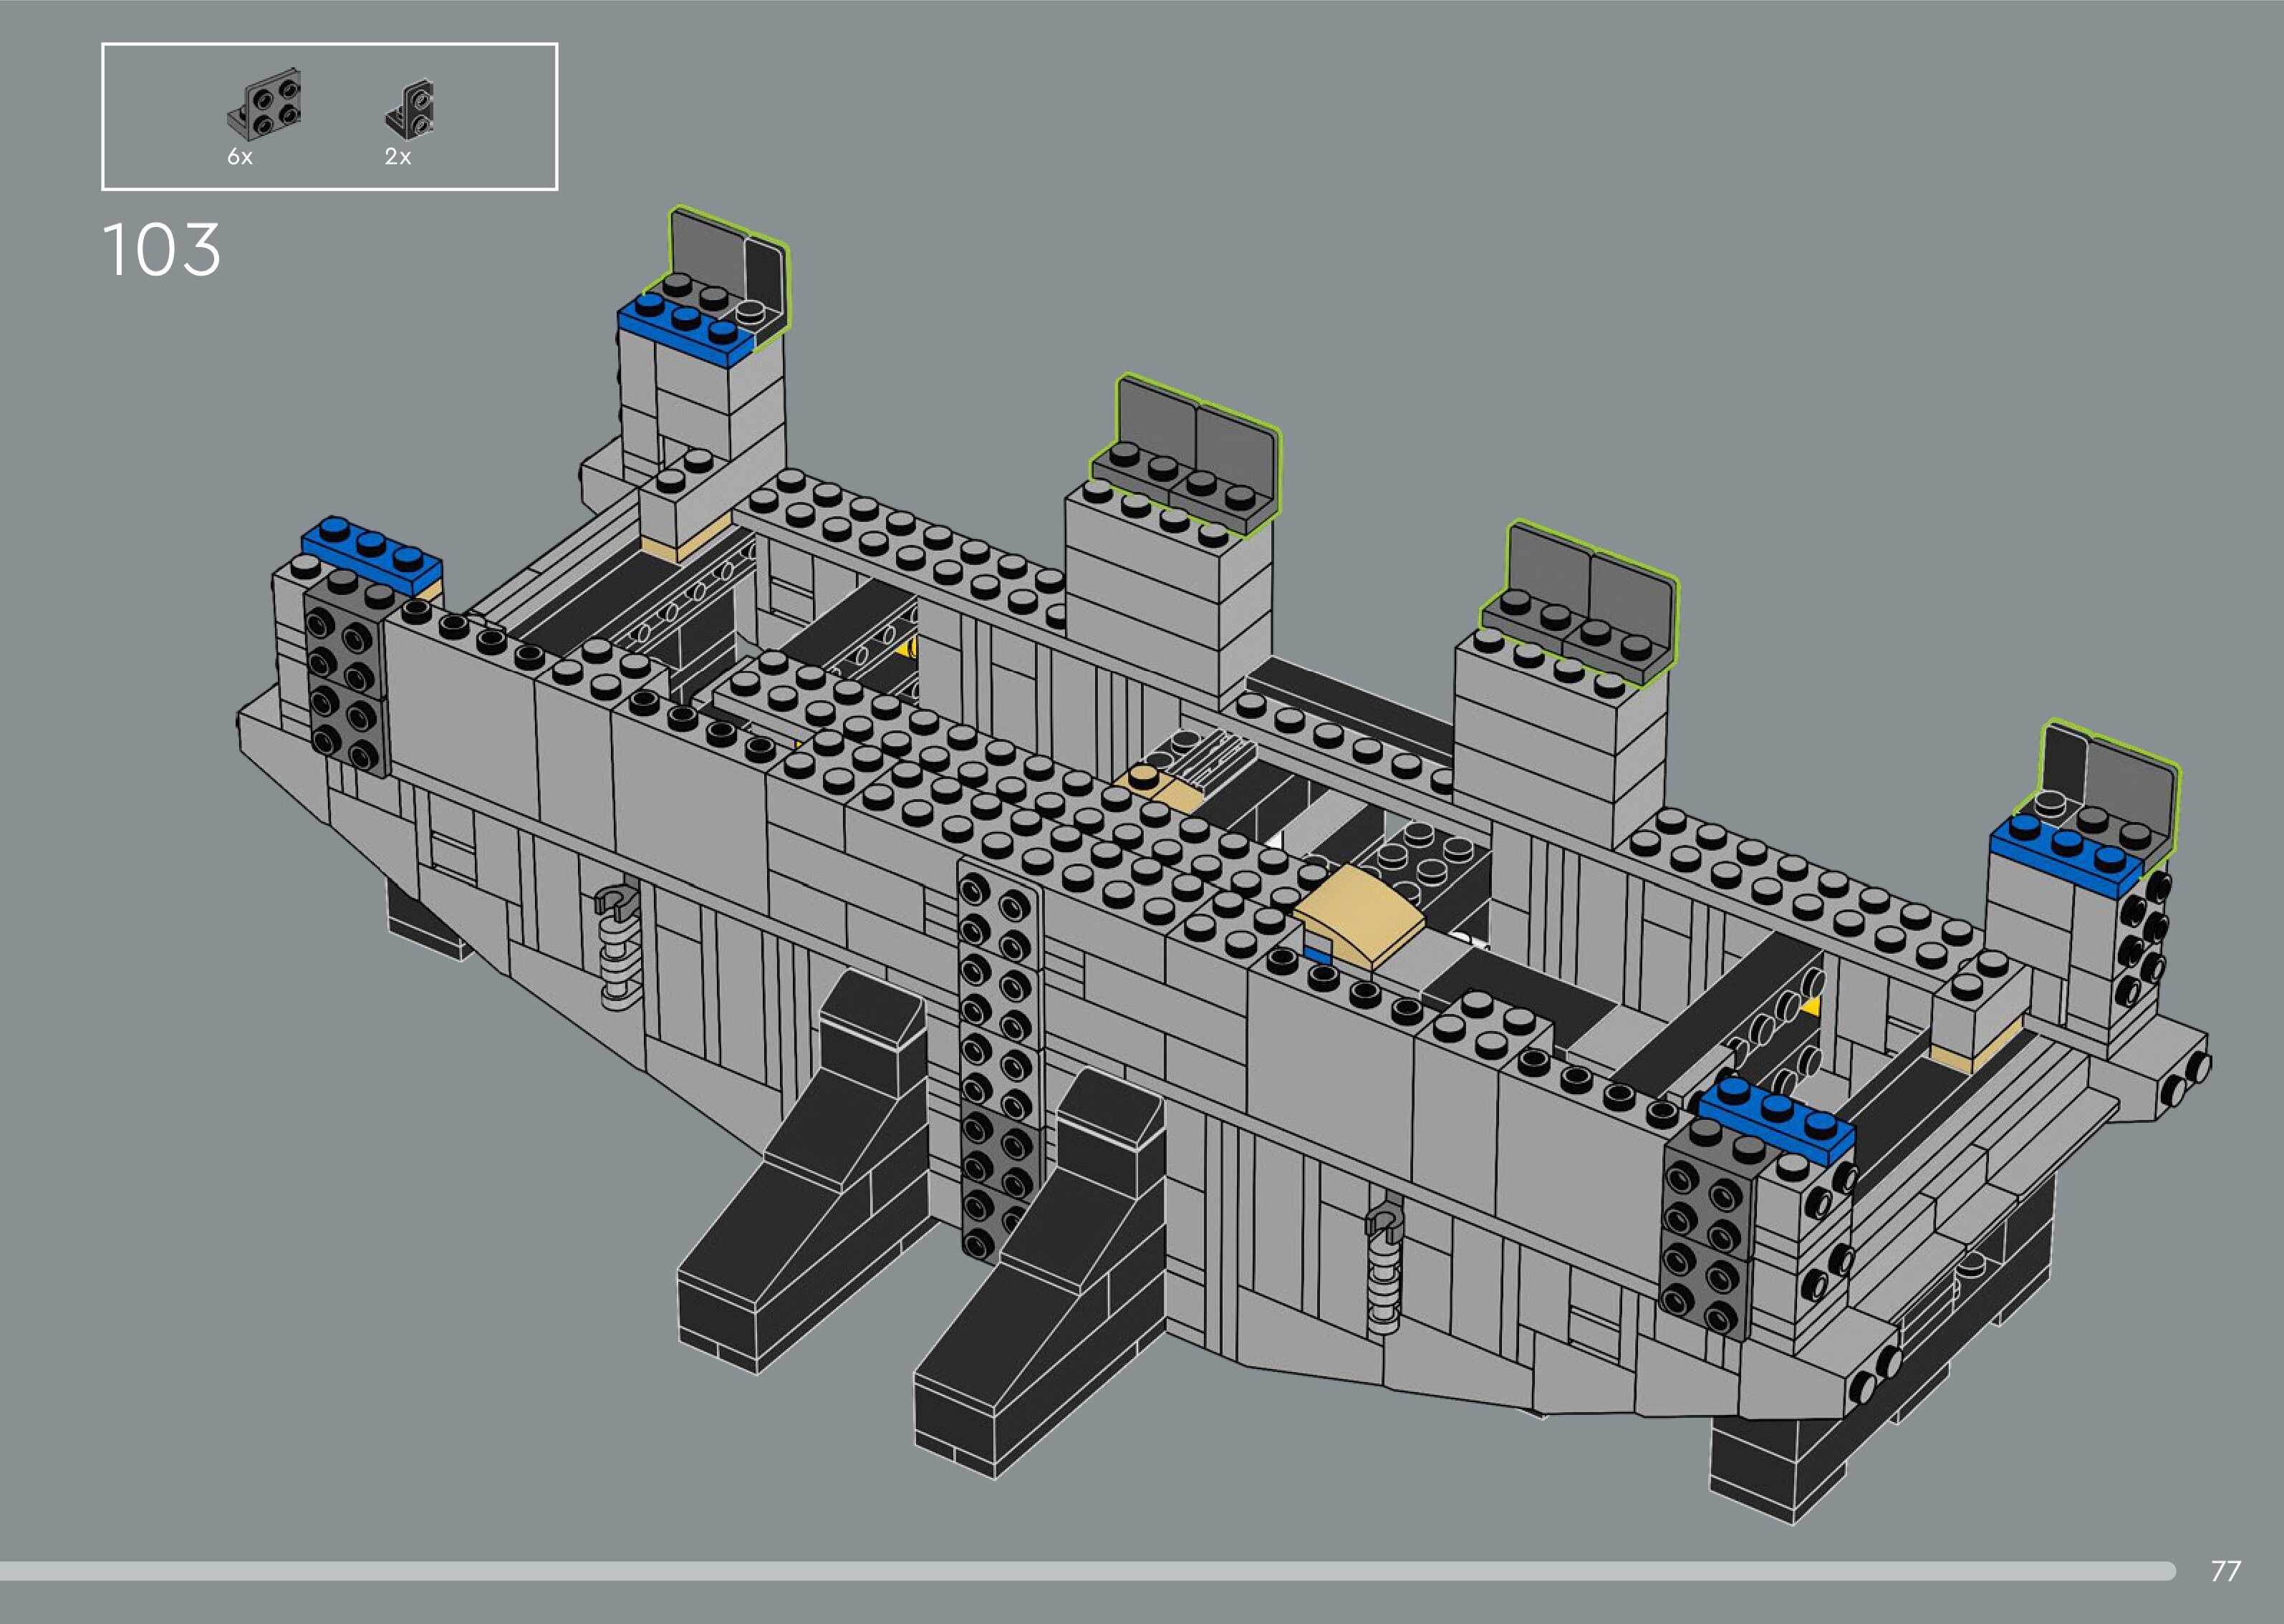Click the 1x2 bracket part icon
This screenshot has width=2284, height=1624.
point(410,109)
